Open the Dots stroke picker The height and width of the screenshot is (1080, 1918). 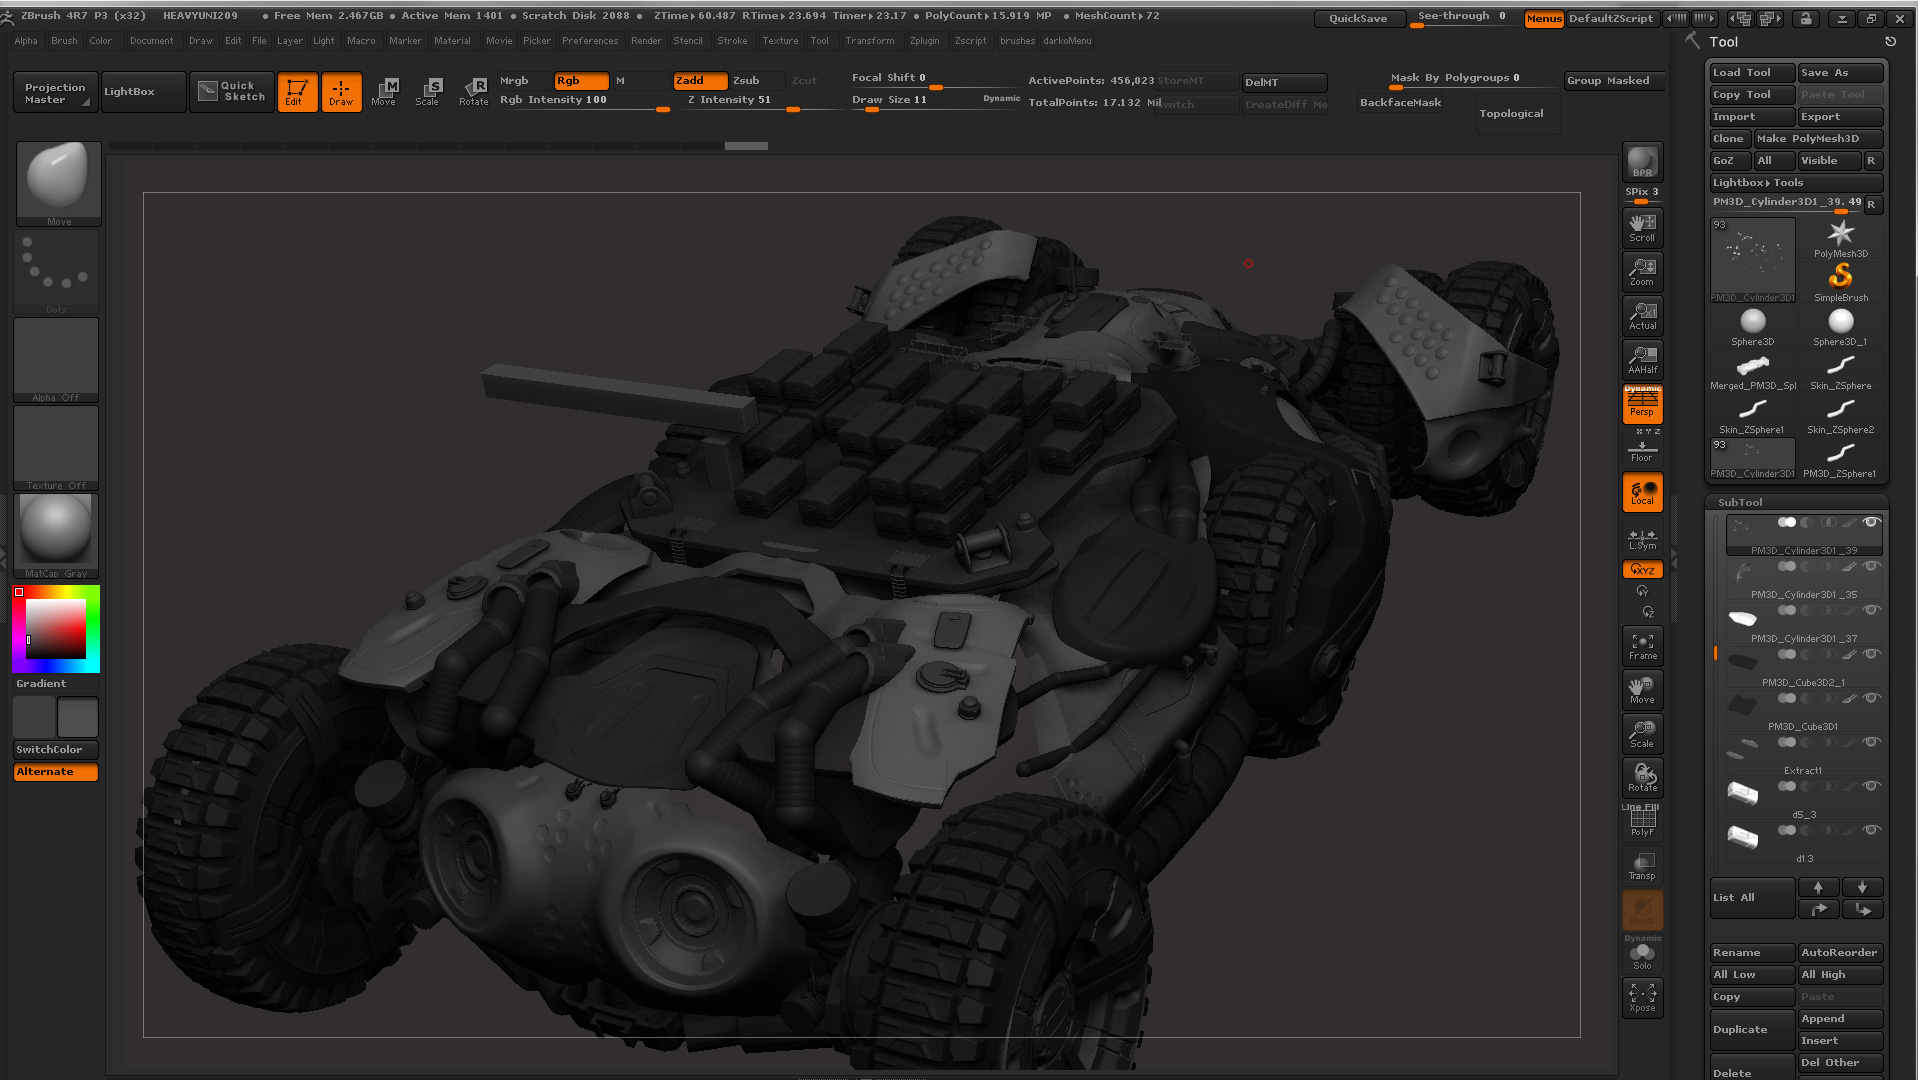point(56,272)
